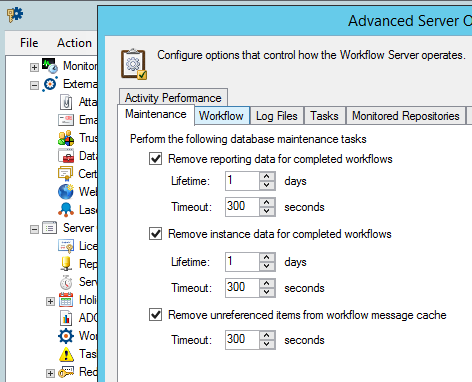This screenshot has width=472, height=382.
Task: Uncheck Remove reporting data for completed workflows
Action: click(x=156, y=159)
